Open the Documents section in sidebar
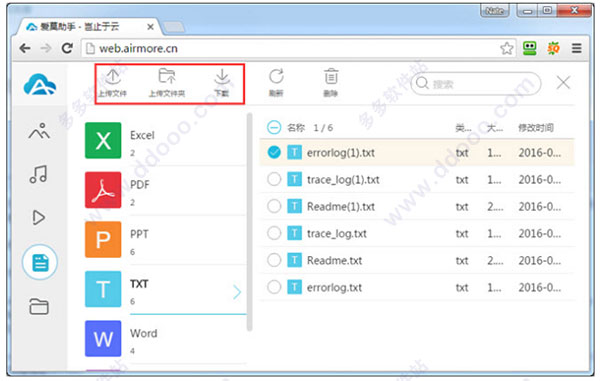 (x=40, y=262)
